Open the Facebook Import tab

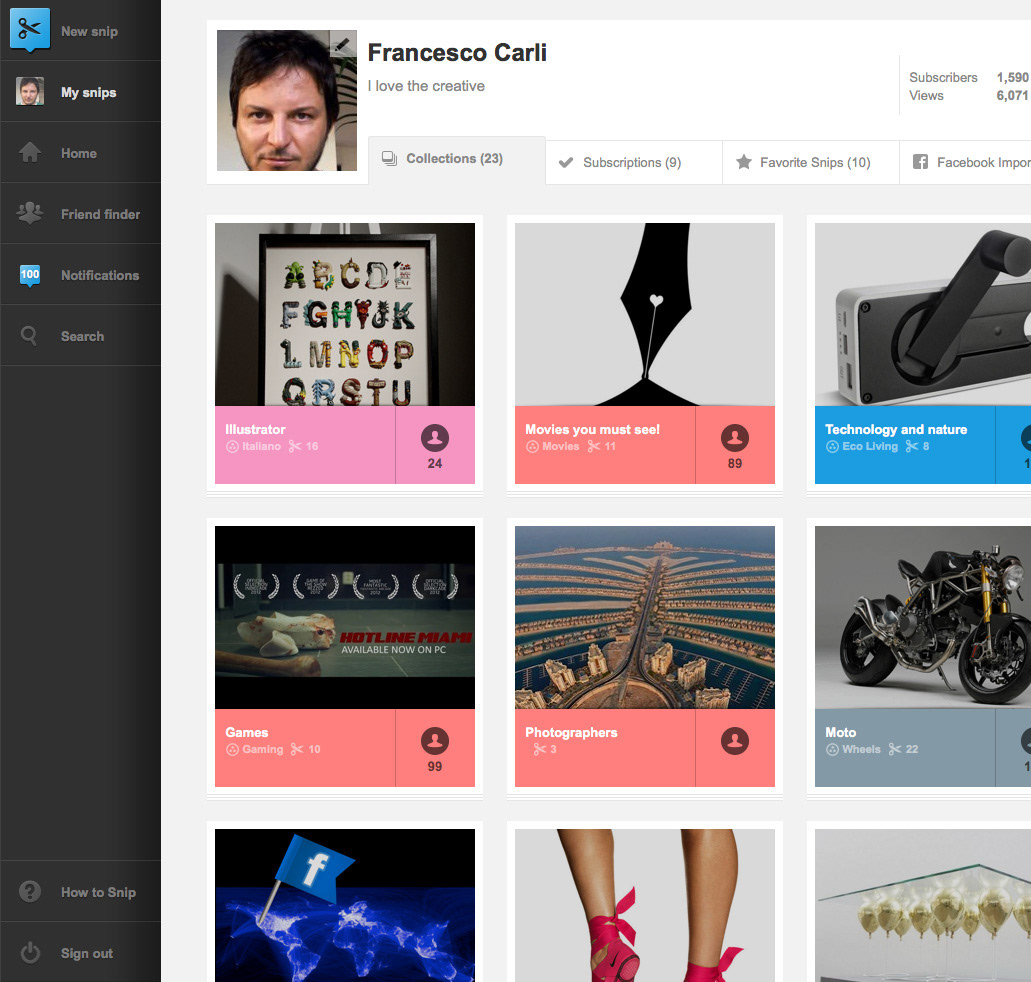[x=965, y=162]
